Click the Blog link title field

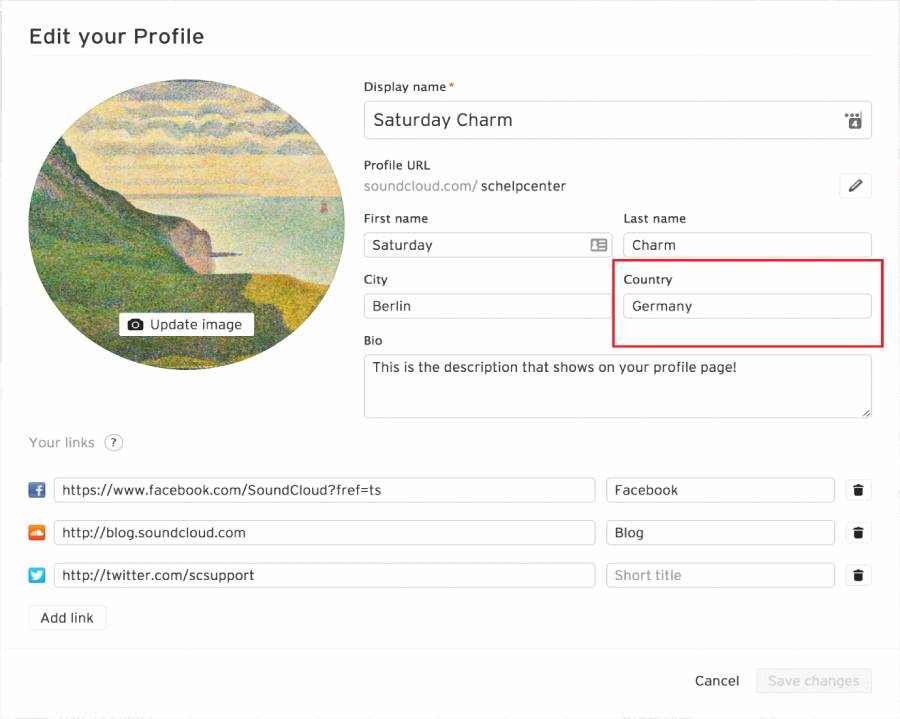[x=720, y=533]
